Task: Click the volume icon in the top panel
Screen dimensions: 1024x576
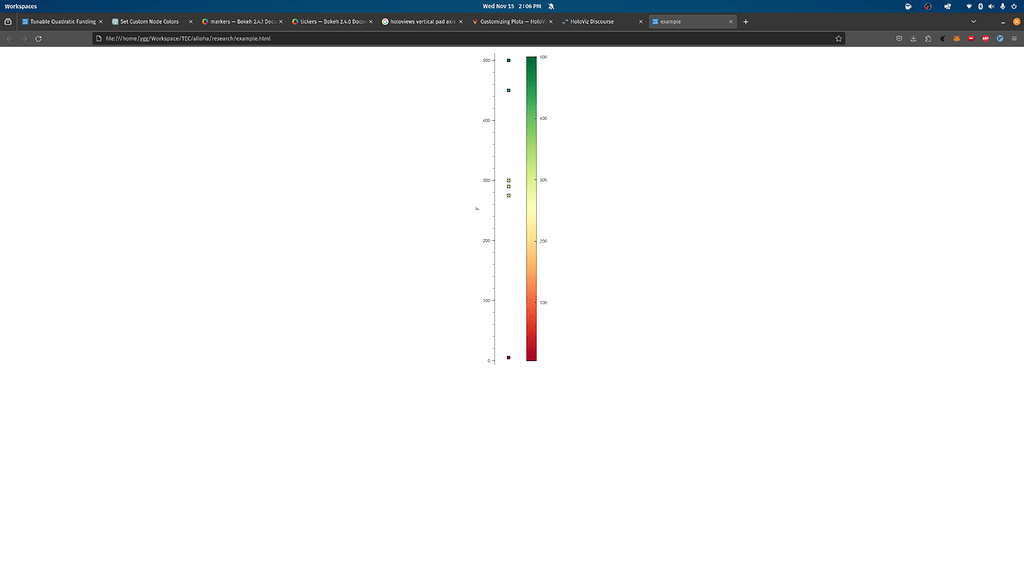Action: coord(992,6)
